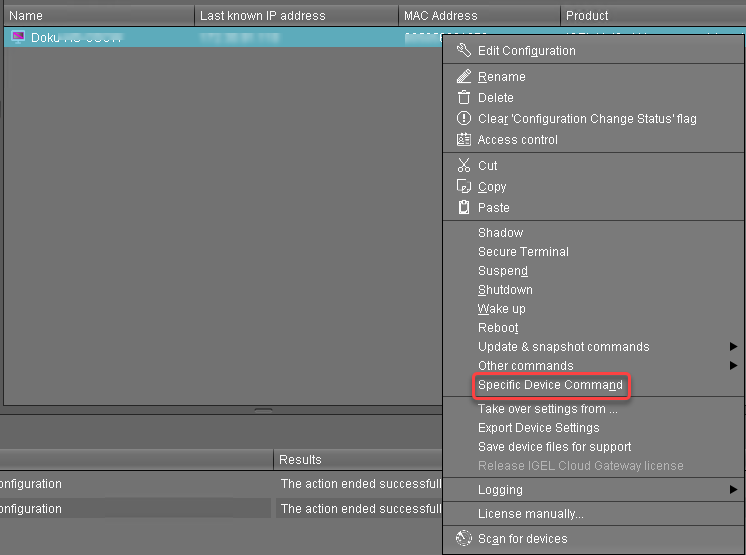
Task: Select Shadow from the context menu
Action: (x=500, y=233)
